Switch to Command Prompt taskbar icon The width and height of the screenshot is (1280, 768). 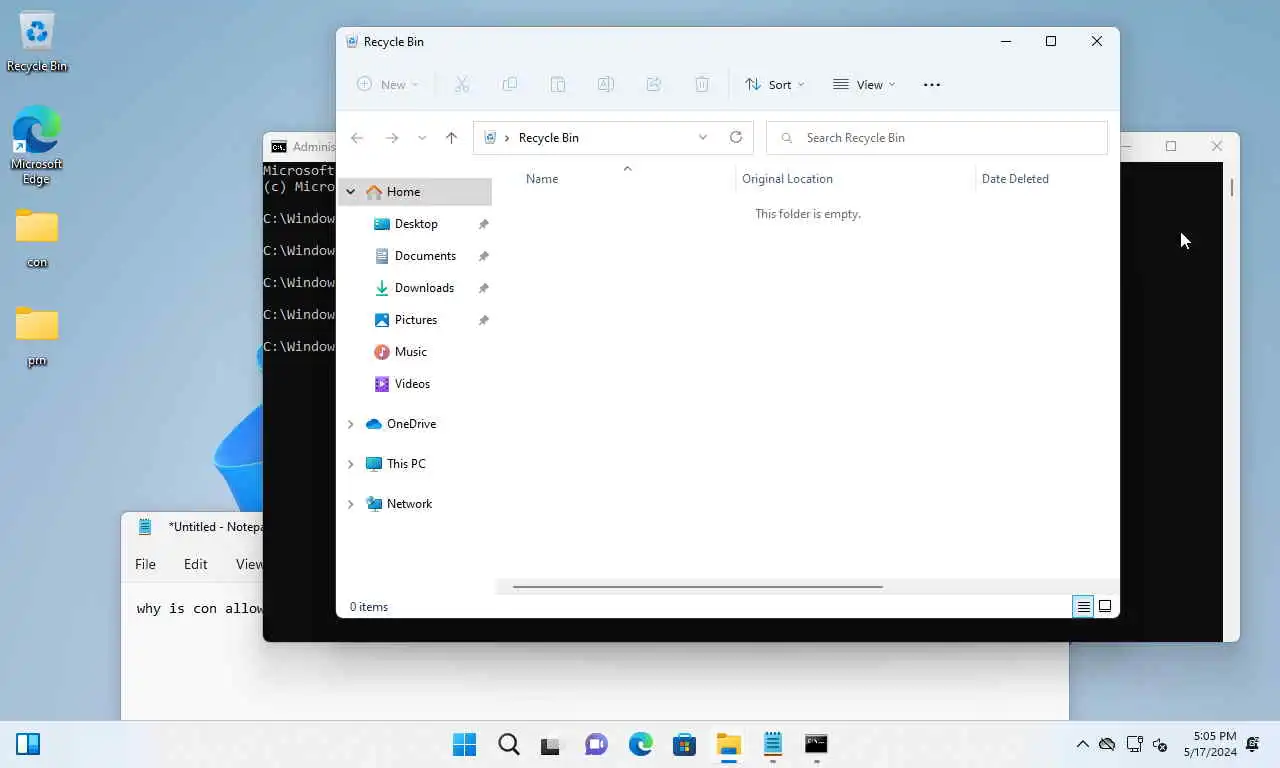tap(816, 744)
